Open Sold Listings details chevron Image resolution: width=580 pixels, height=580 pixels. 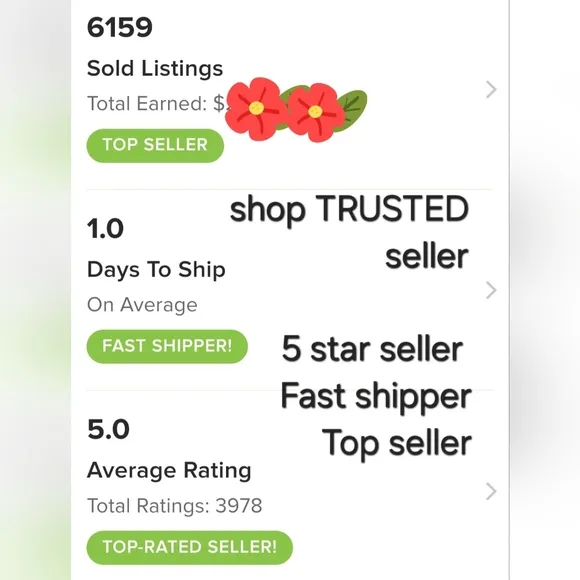click(x=491, y=90)
